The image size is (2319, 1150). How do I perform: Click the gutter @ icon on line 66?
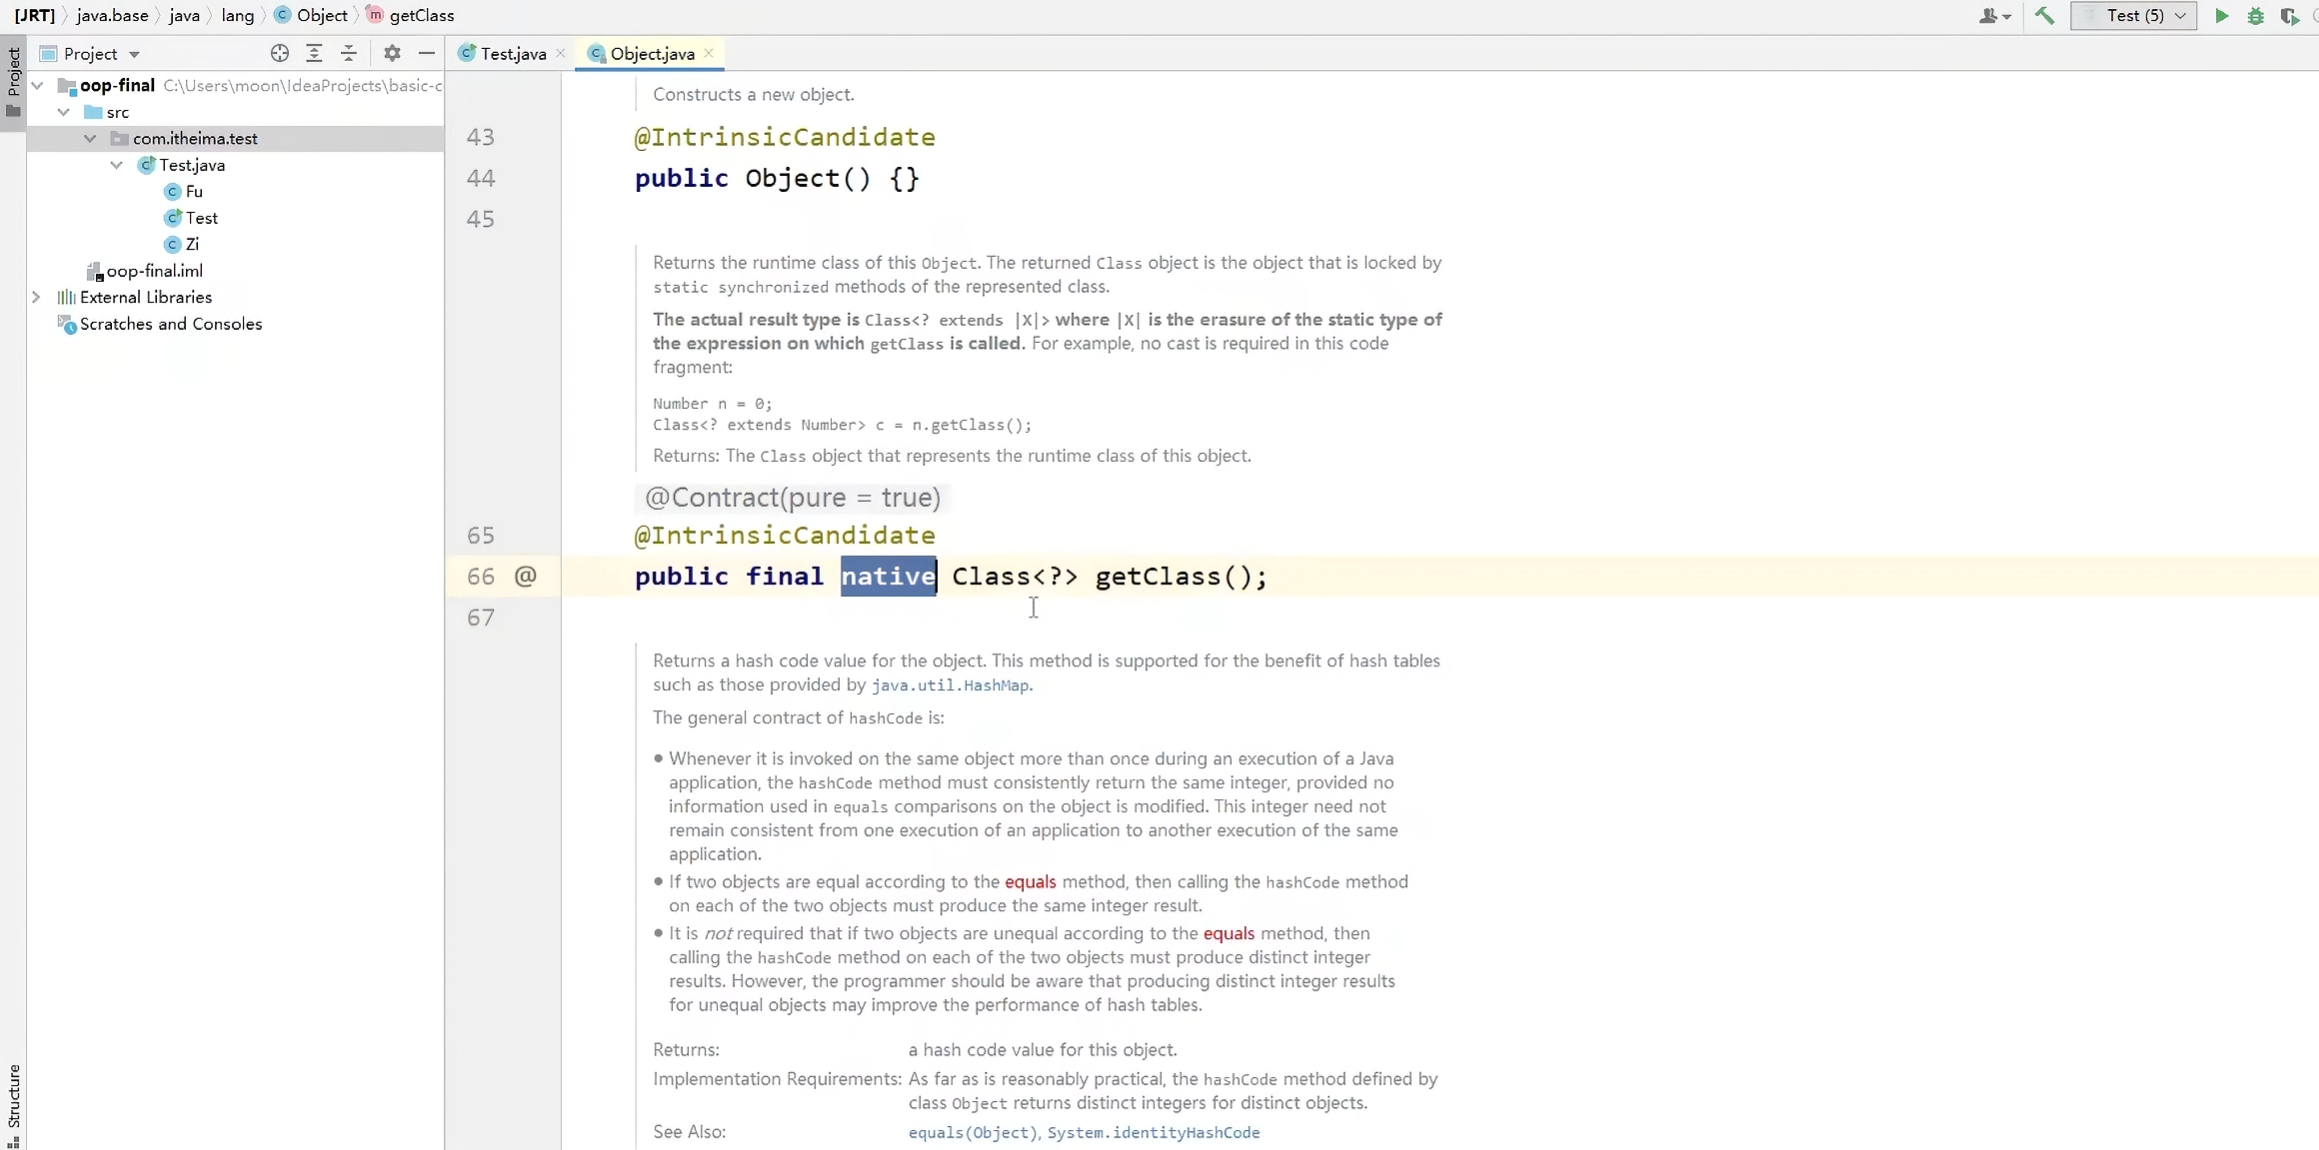click(x=525, y=576)
